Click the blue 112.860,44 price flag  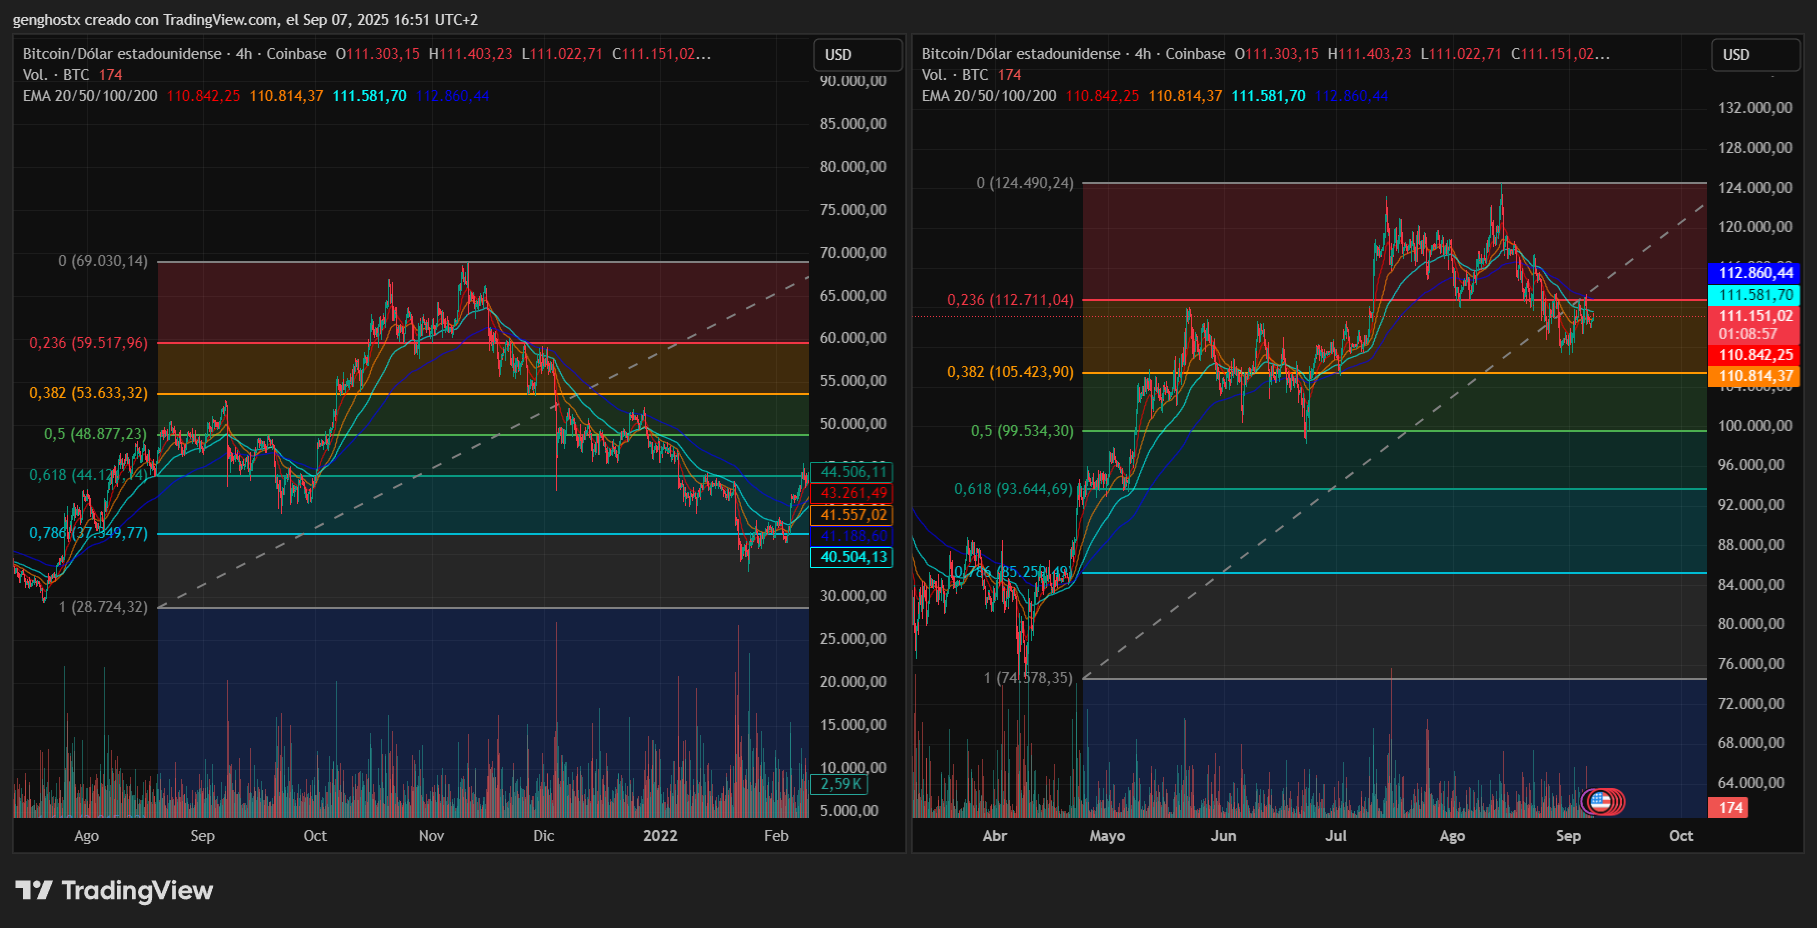(x=1755, y=271)
